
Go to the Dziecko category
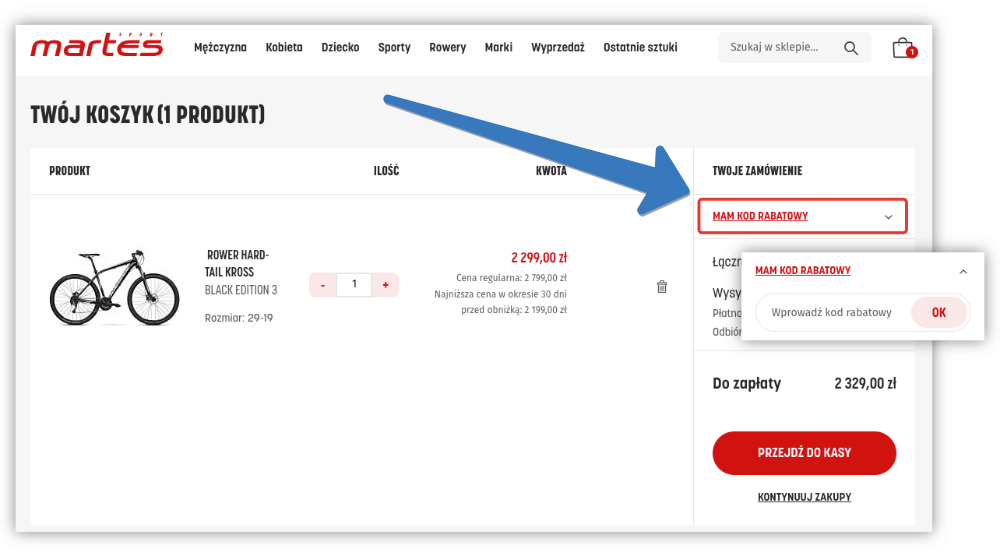(x=340, y=48)
